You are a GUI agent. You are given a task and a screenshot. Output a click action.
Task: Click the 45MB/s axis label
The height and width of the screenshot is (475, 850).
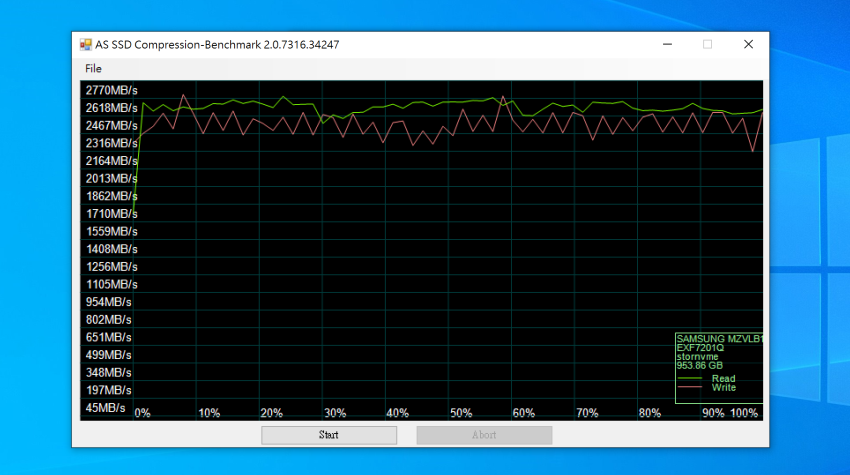point(106,408)
